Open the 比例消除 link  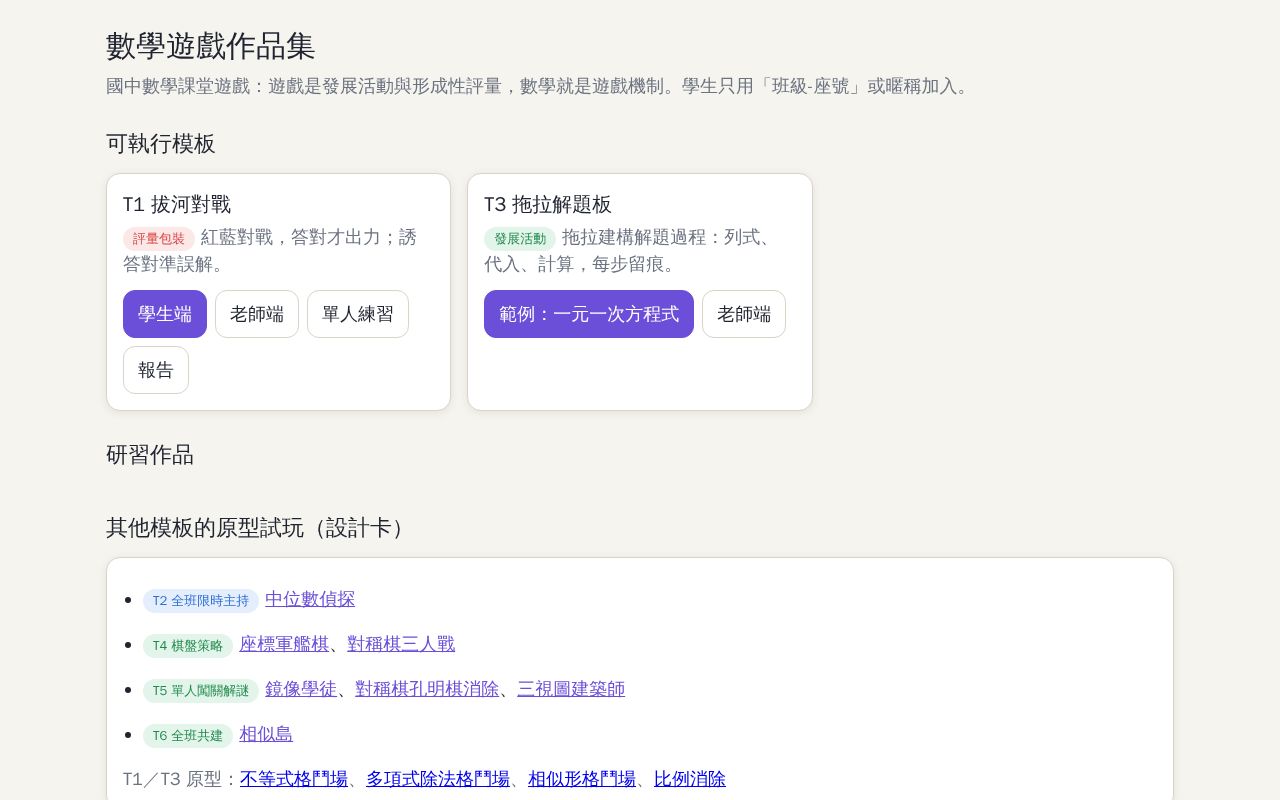point(690,779)
